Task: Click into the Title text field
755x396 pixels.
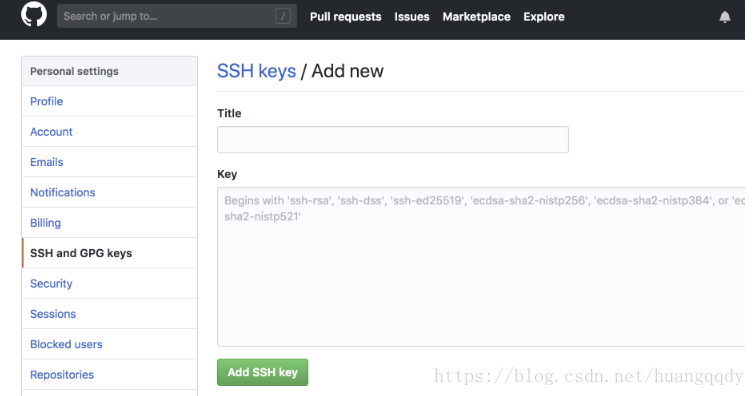Action: [x=392, y=140]
